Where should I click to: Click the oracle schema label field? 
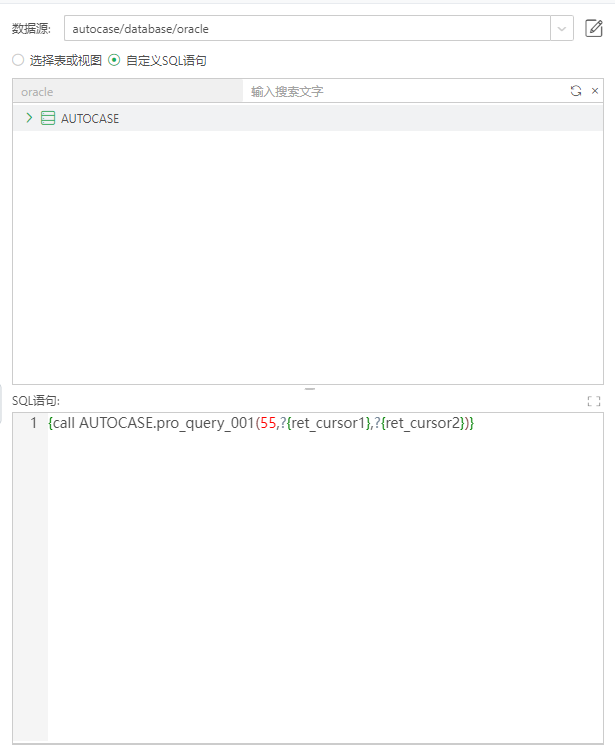click(128, 91)
